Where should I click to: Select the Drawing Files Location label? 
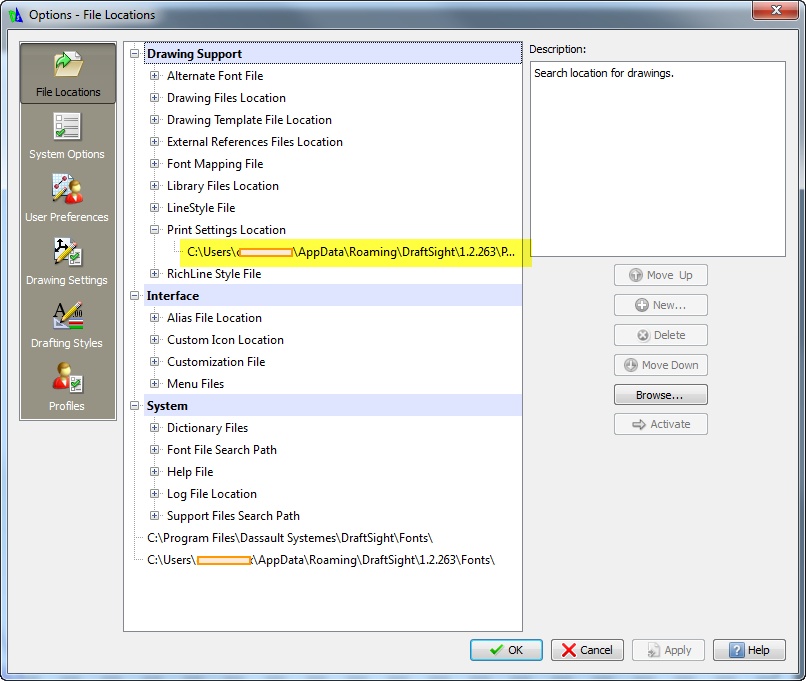[226, 98]
